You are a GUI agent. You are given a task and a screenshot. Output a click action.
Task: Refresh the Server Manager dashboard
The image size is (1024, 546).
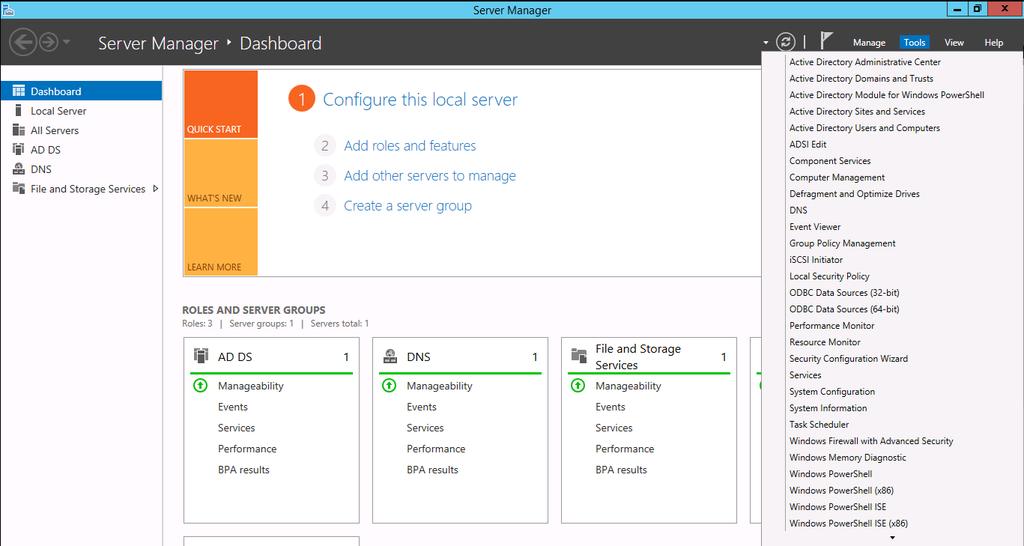(786, 42)
